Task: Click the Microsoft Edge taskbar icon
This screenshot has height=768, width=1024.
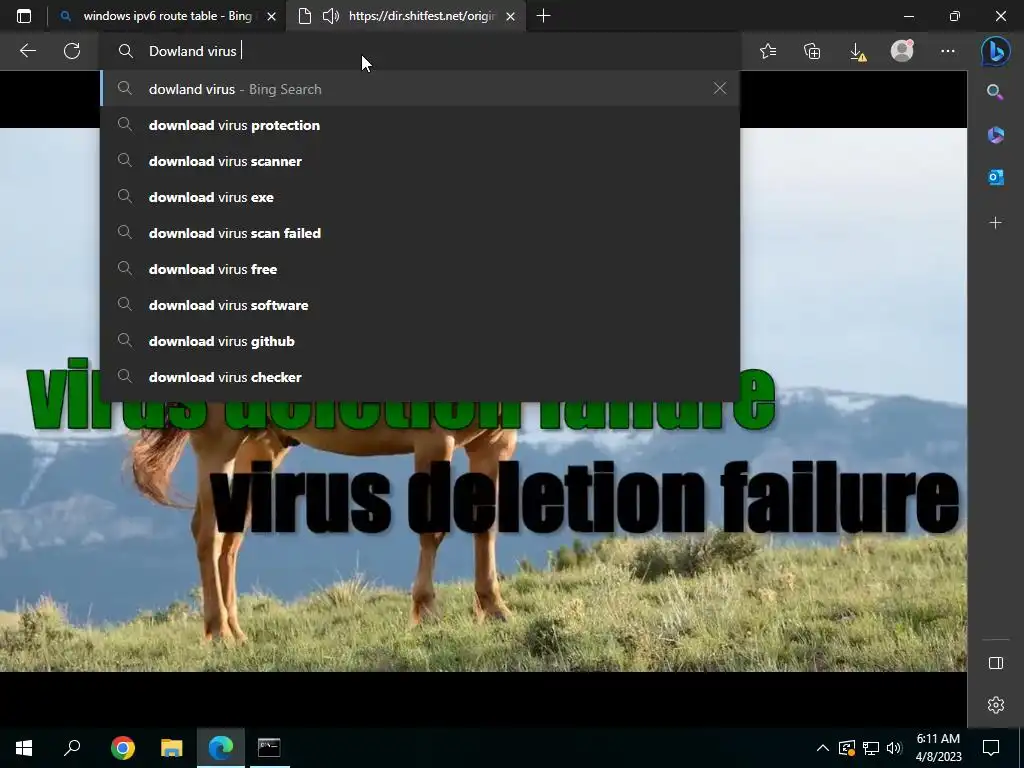Action: click(x=220, y=747)
